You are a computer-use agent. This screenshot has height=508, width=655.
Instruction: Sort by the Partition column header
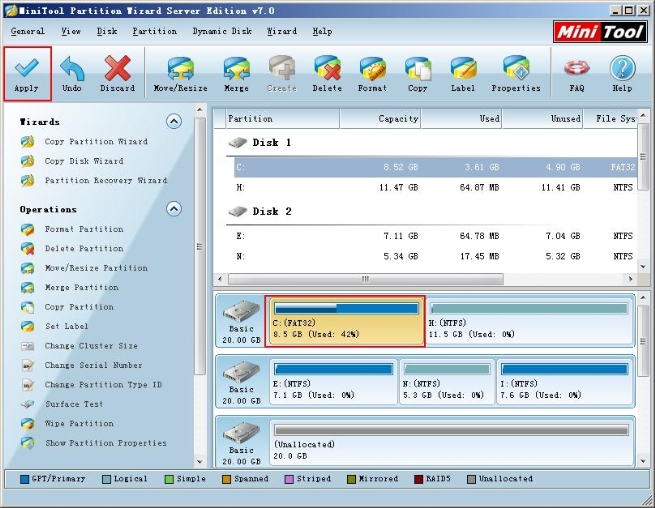pos(282,119)
